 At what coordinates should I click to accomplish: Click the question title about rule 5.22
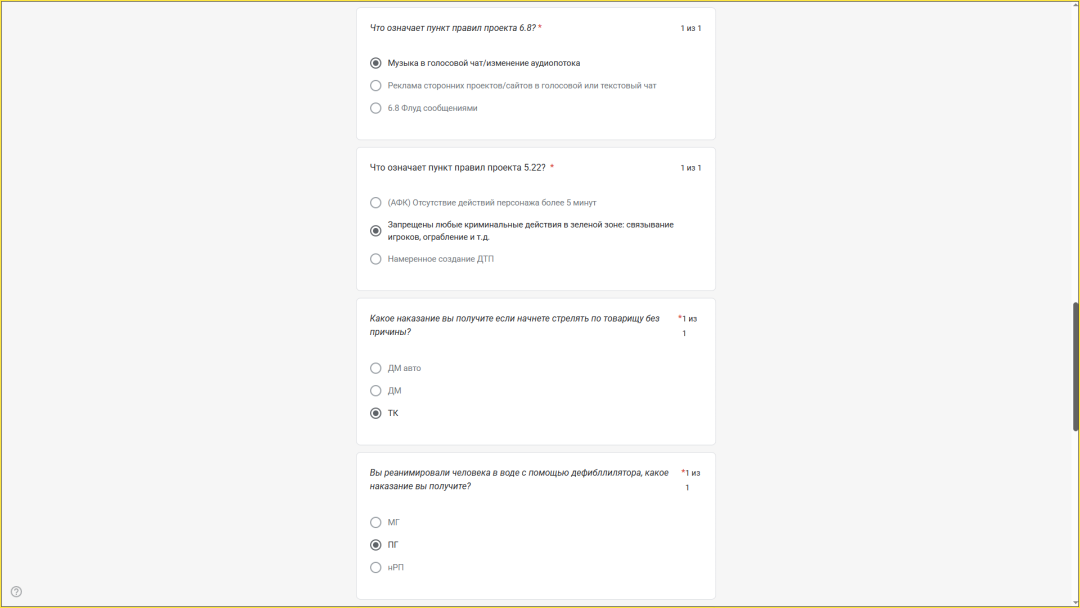457,168
